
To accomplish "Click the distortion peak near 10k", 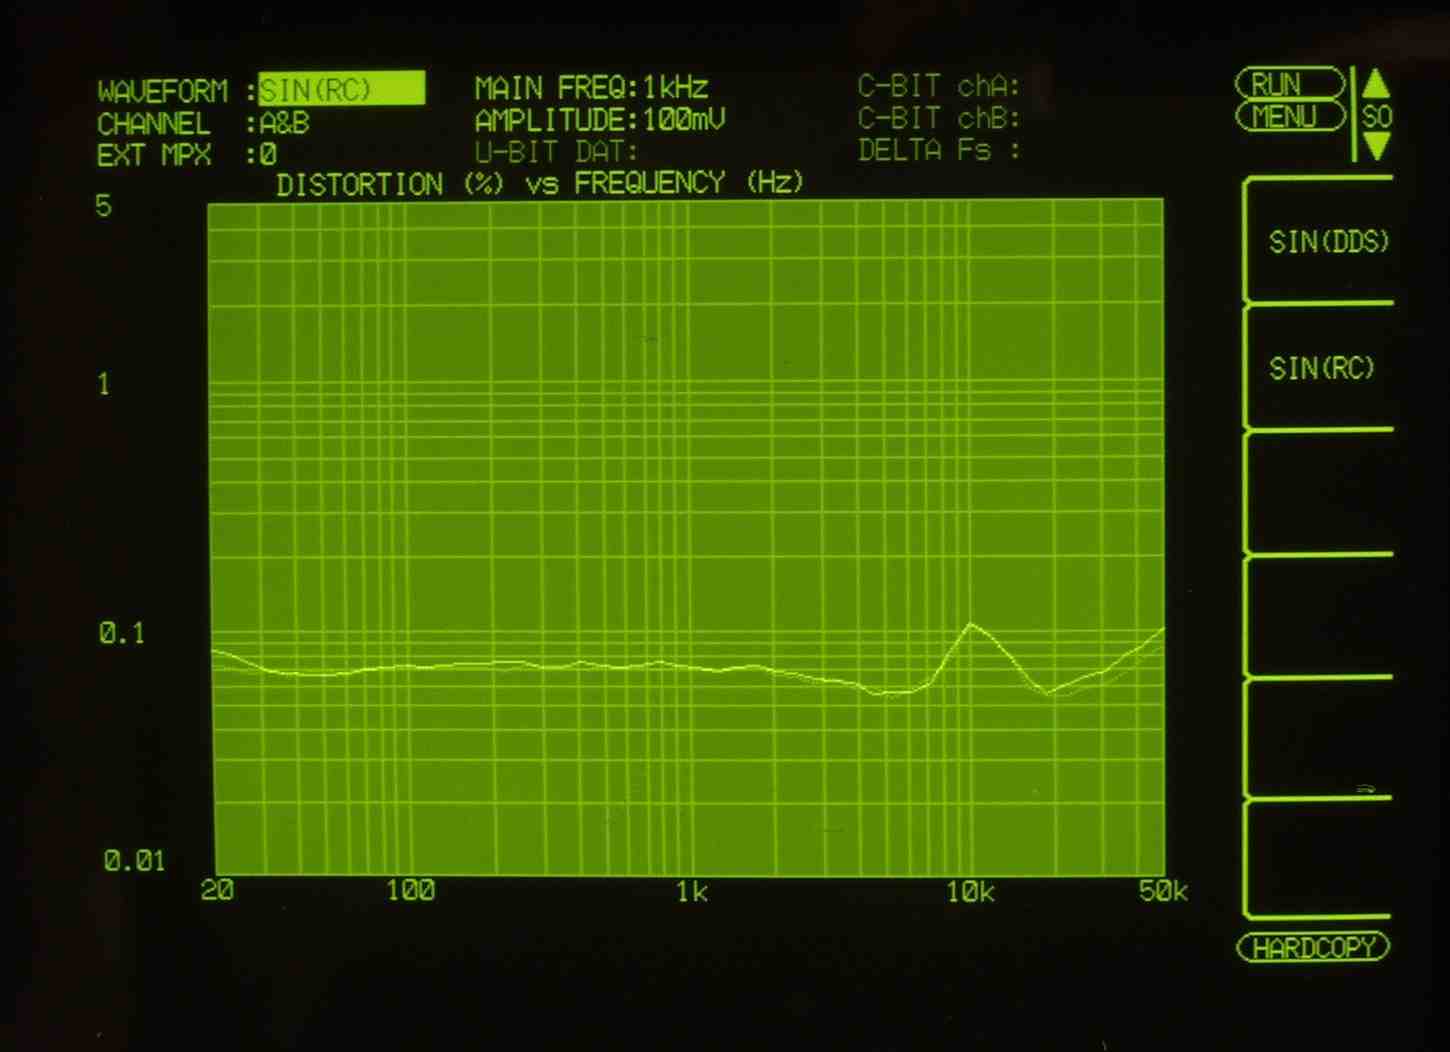I will [970, 626].
